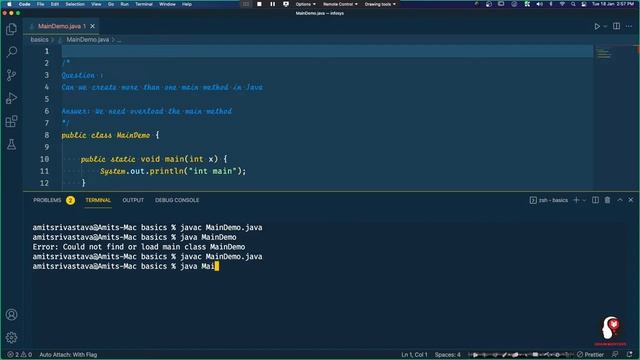
Task: Stop the screen recording
Action: pyautogui.click(x=259, y=4)
